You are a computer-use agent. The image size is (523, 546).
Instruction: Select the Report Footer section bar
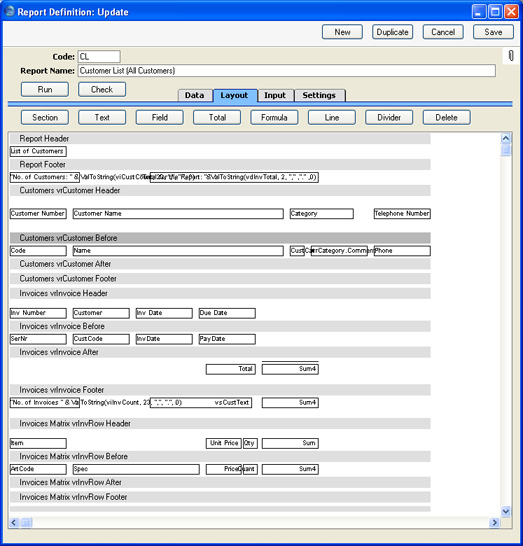pyautogui.click(x=220, y=164)
